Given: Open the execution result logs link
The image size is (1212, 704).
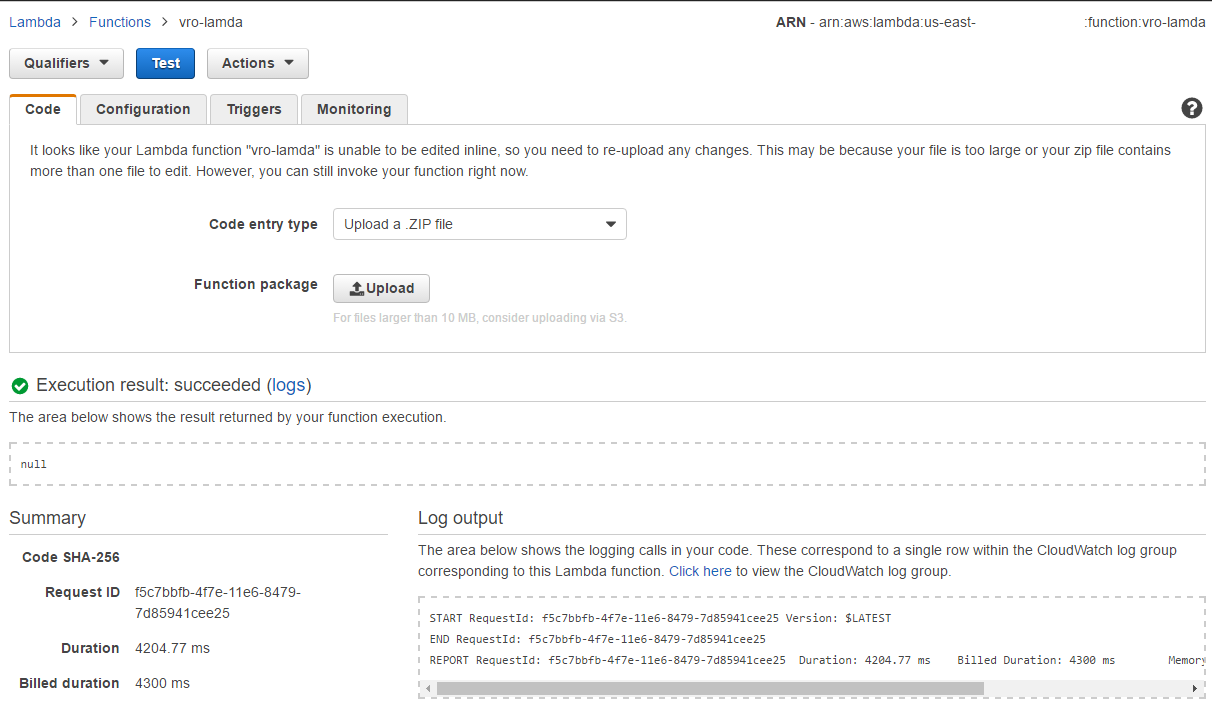Looking at the screenshot, I should click(289, 385).
